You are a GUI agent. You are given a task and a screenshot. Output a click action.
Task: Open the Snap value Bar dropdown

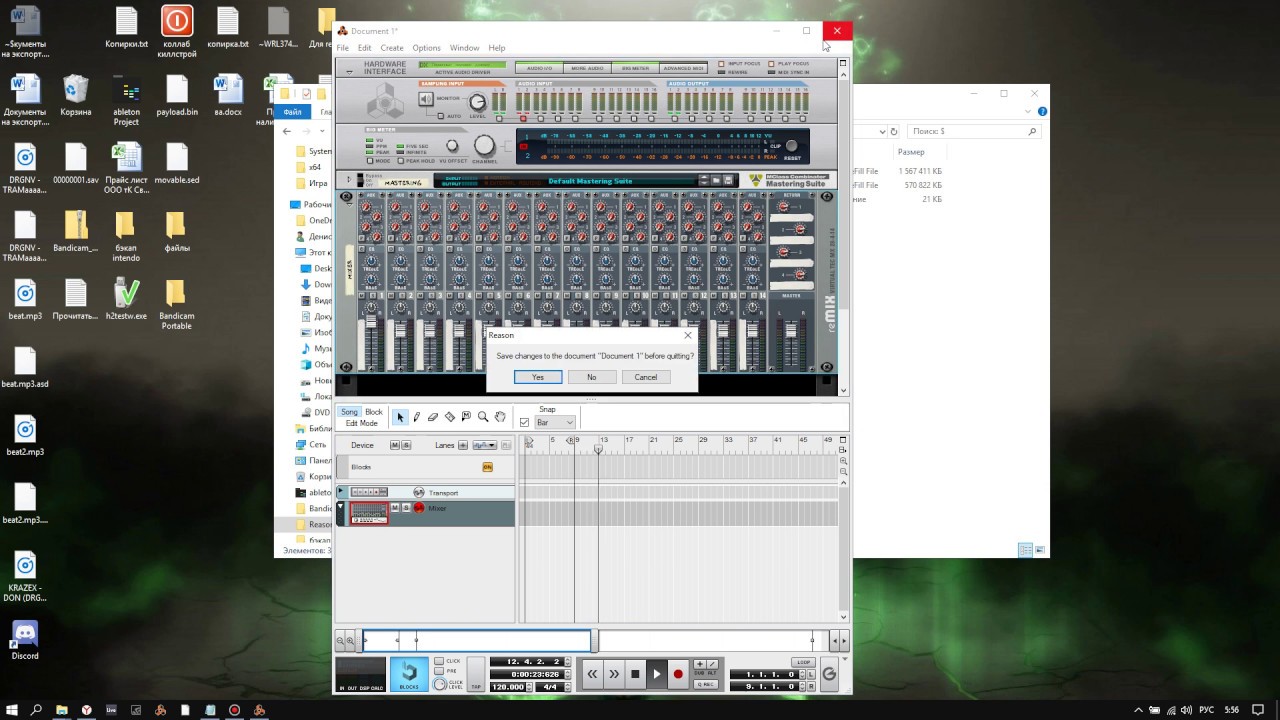pos(555,423)
